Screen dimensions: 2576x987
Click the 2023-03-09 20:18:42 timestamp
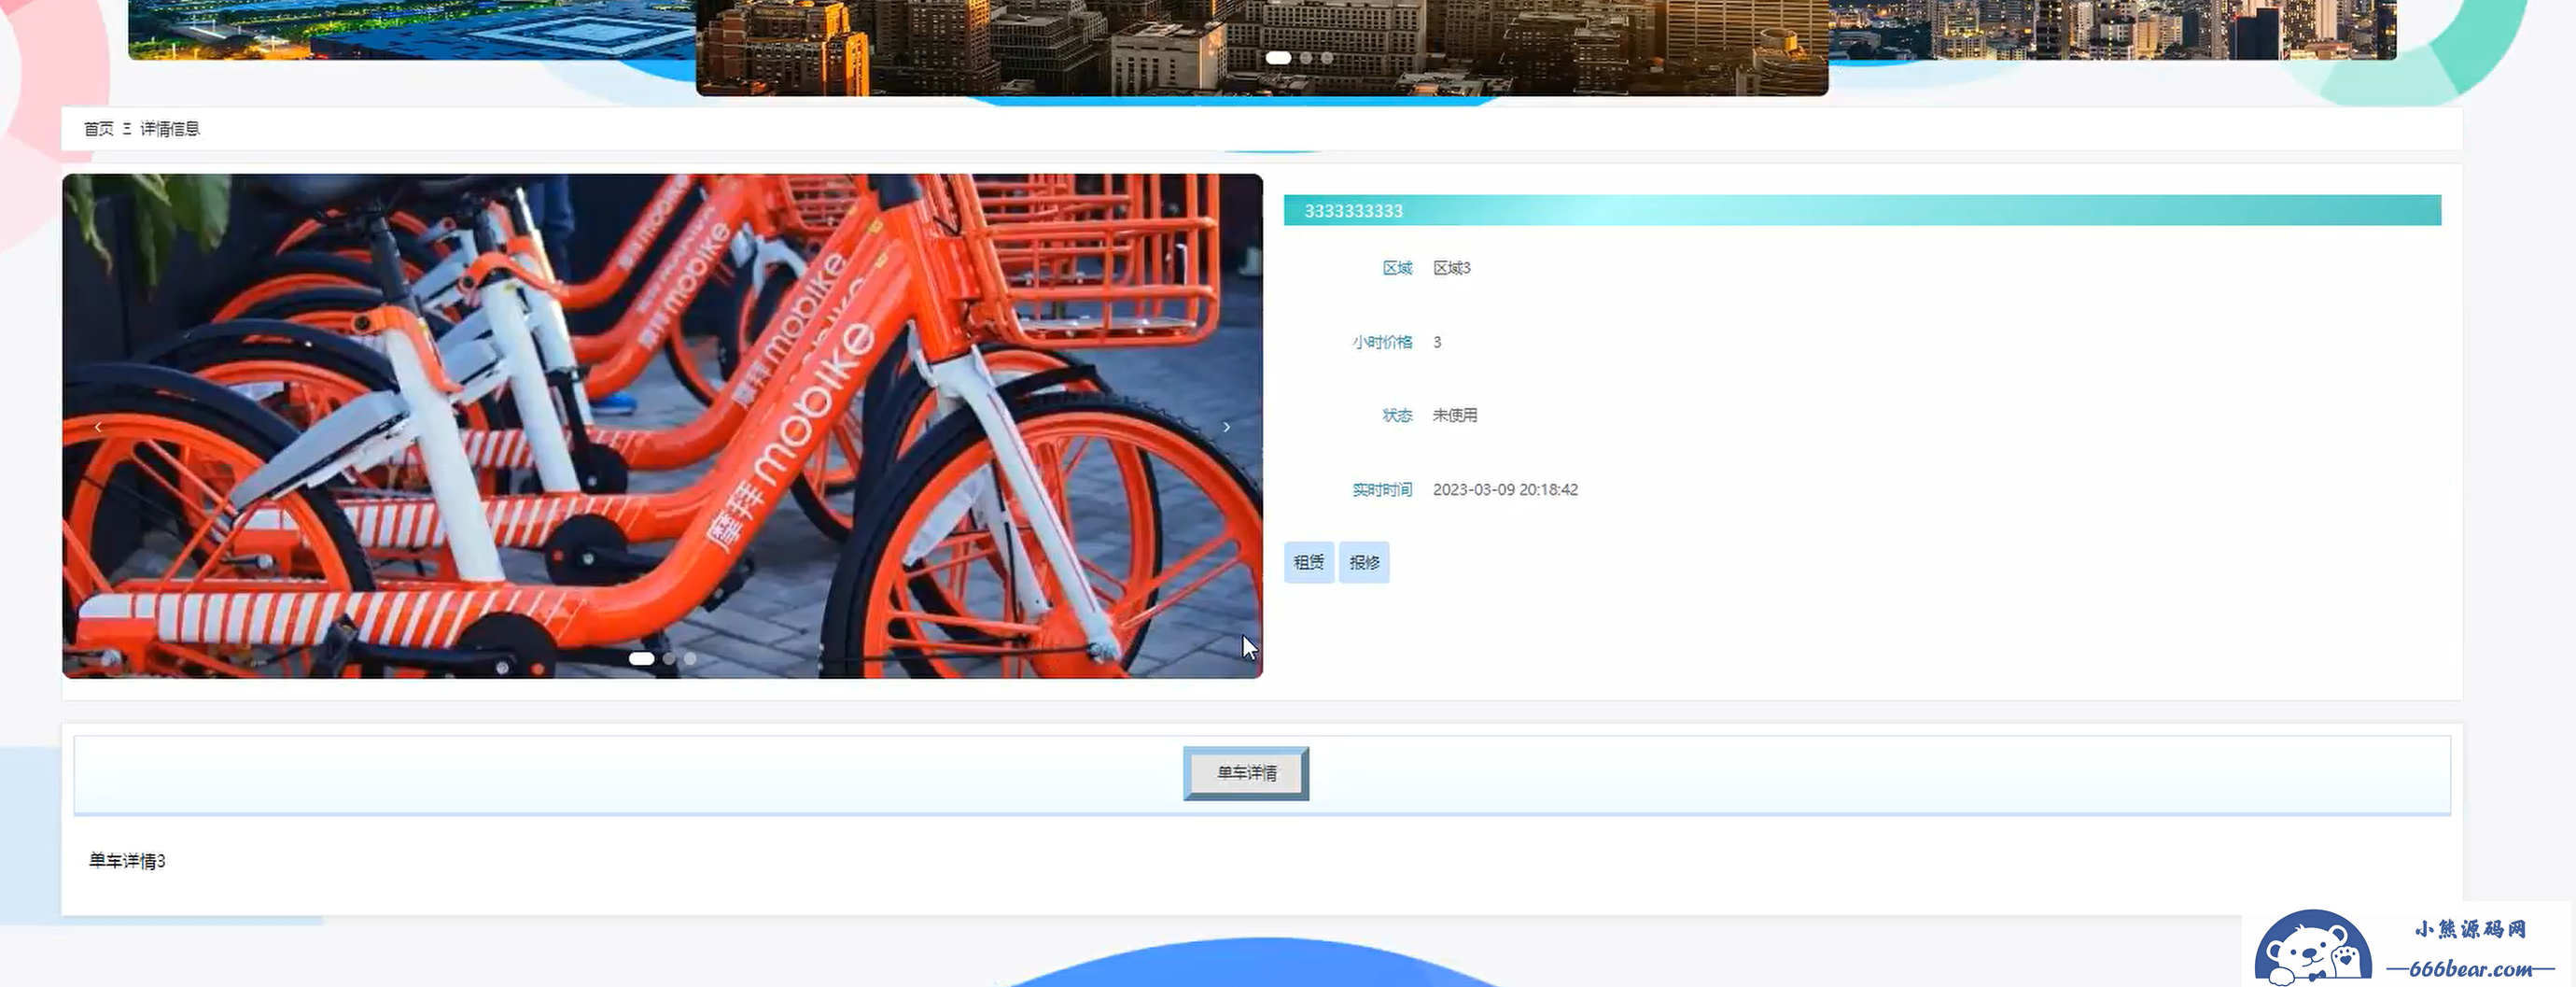pos(1505,489)
